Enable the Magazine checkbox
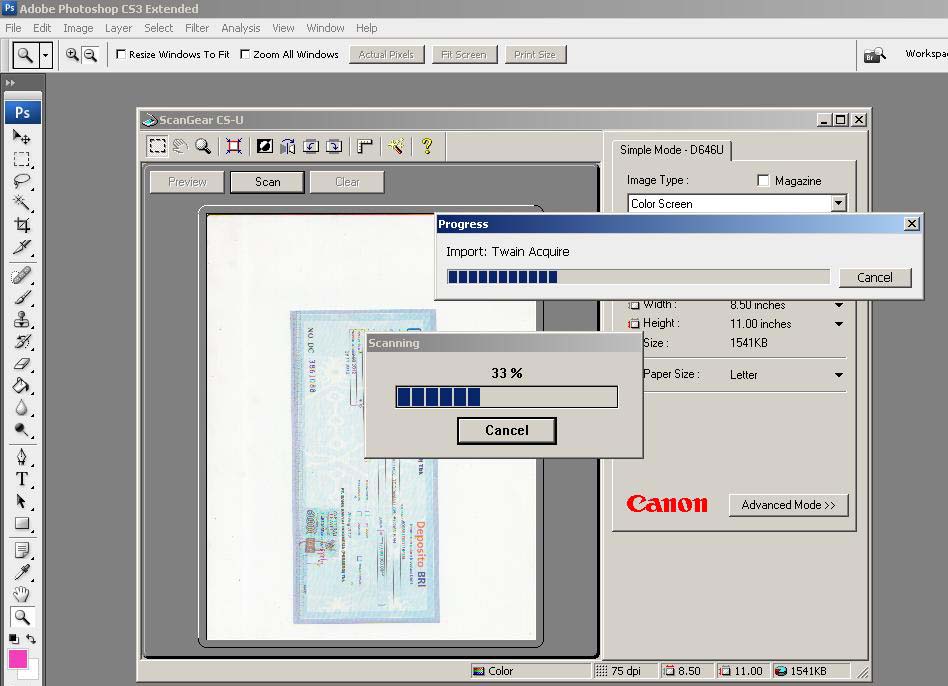The width and height of the screenshot is (948, 686). [763, 180]
